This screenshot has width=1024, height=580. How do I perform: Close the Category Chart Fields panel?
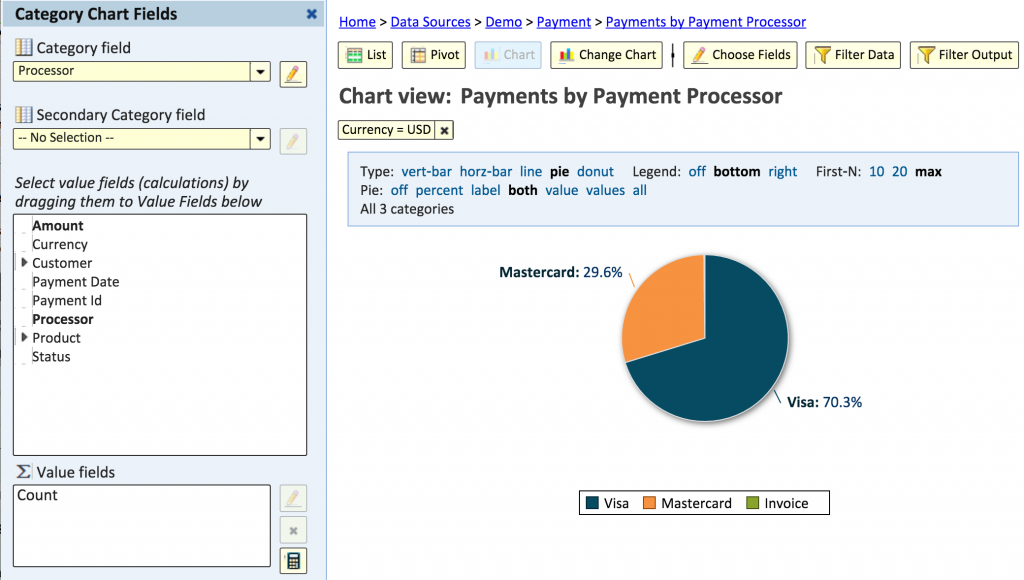pyautogui.click(x=312, y=14)
